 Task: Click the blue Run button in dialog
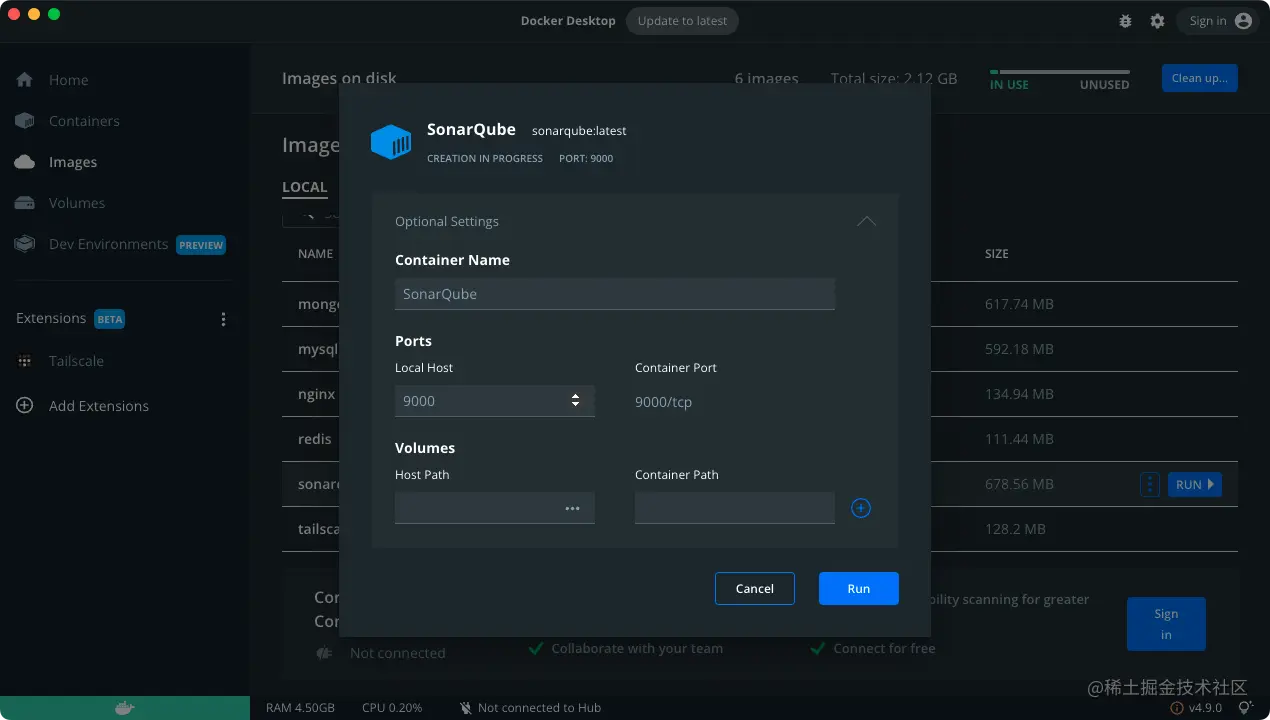(x=859, y=589)
